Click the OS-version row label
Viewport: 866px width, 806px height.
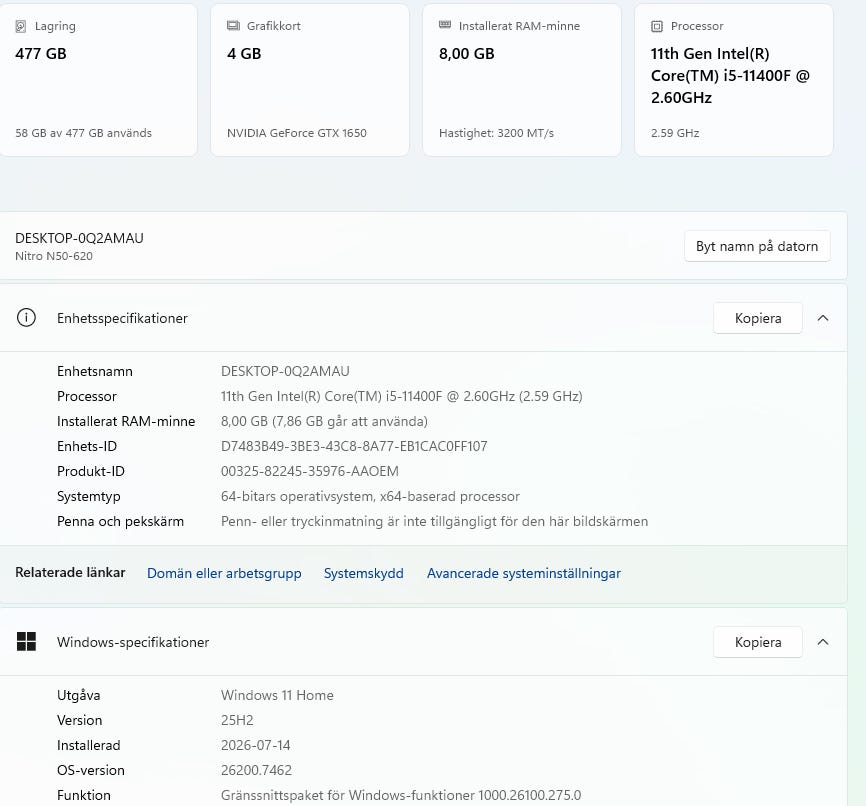pos(91,770)
